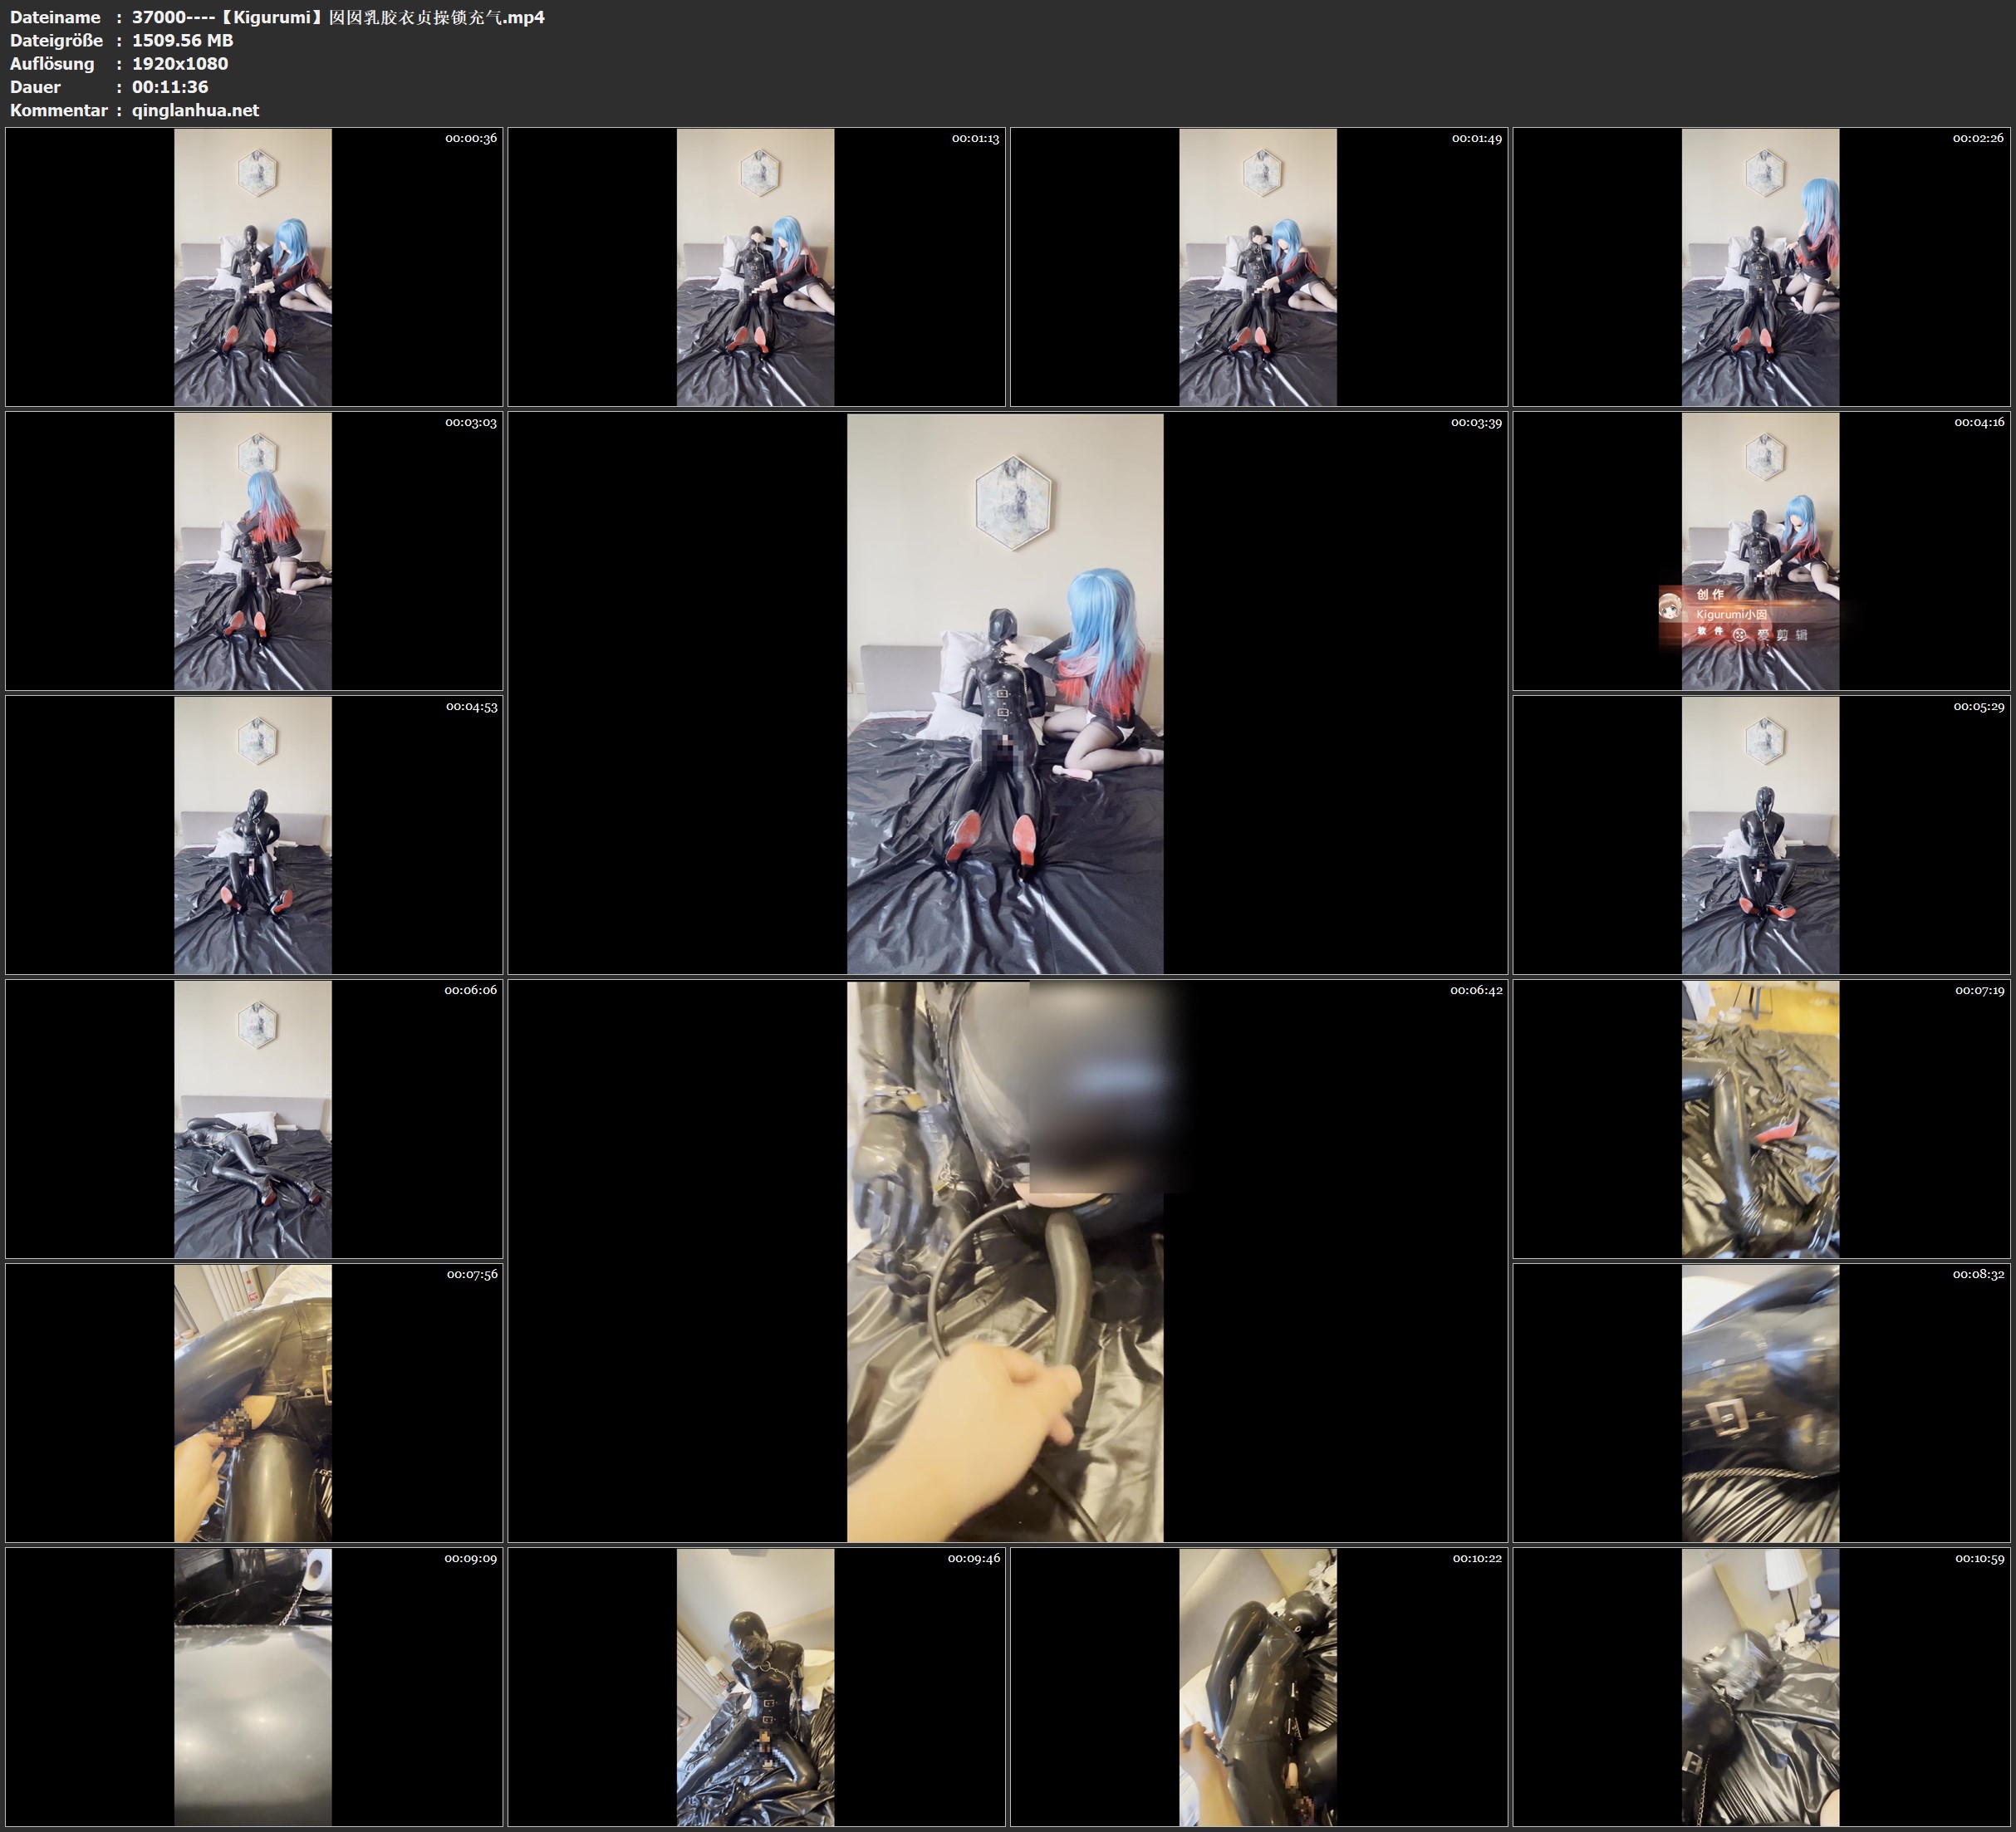This screenshot has width=2016, height=1832.
Task: Select the thumbnail timestamped 00:10:22
Action: click(x=1258, y=1687)
